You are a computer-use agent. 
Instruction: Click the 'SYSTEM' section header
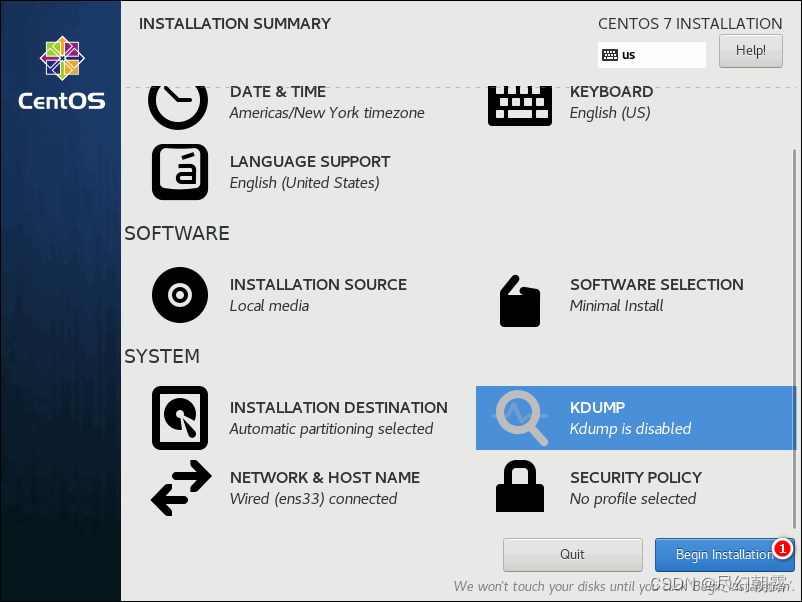coord(162,356)
